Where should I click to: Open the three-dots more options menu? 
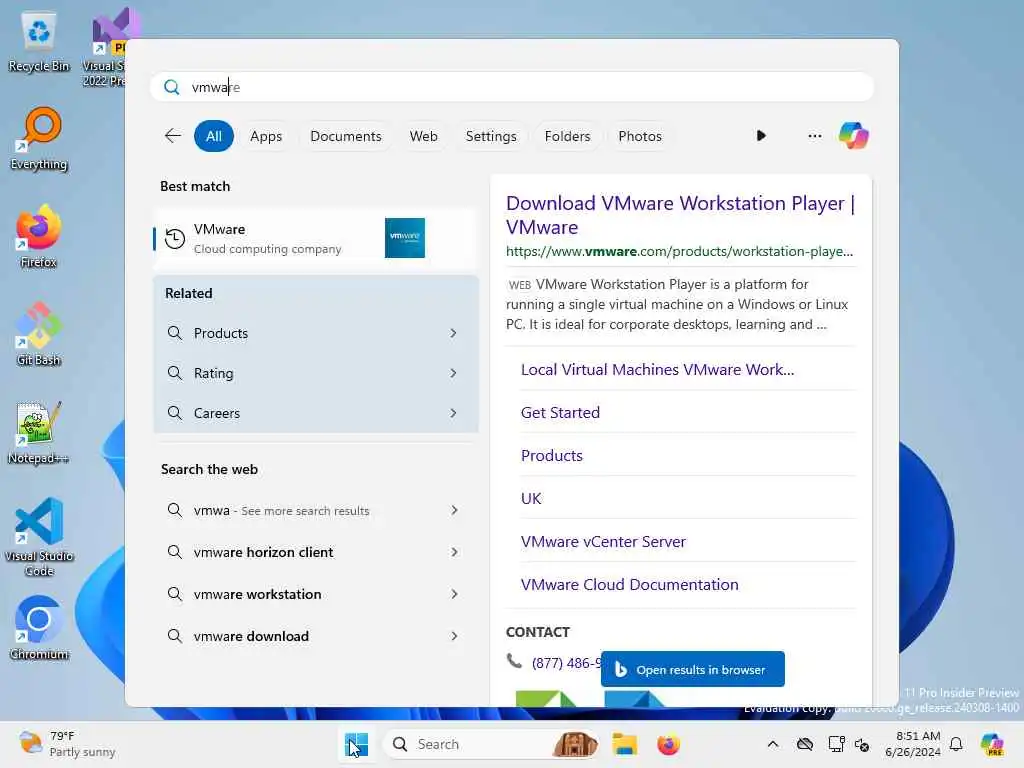pyautogui.click(x=814, y=136)
